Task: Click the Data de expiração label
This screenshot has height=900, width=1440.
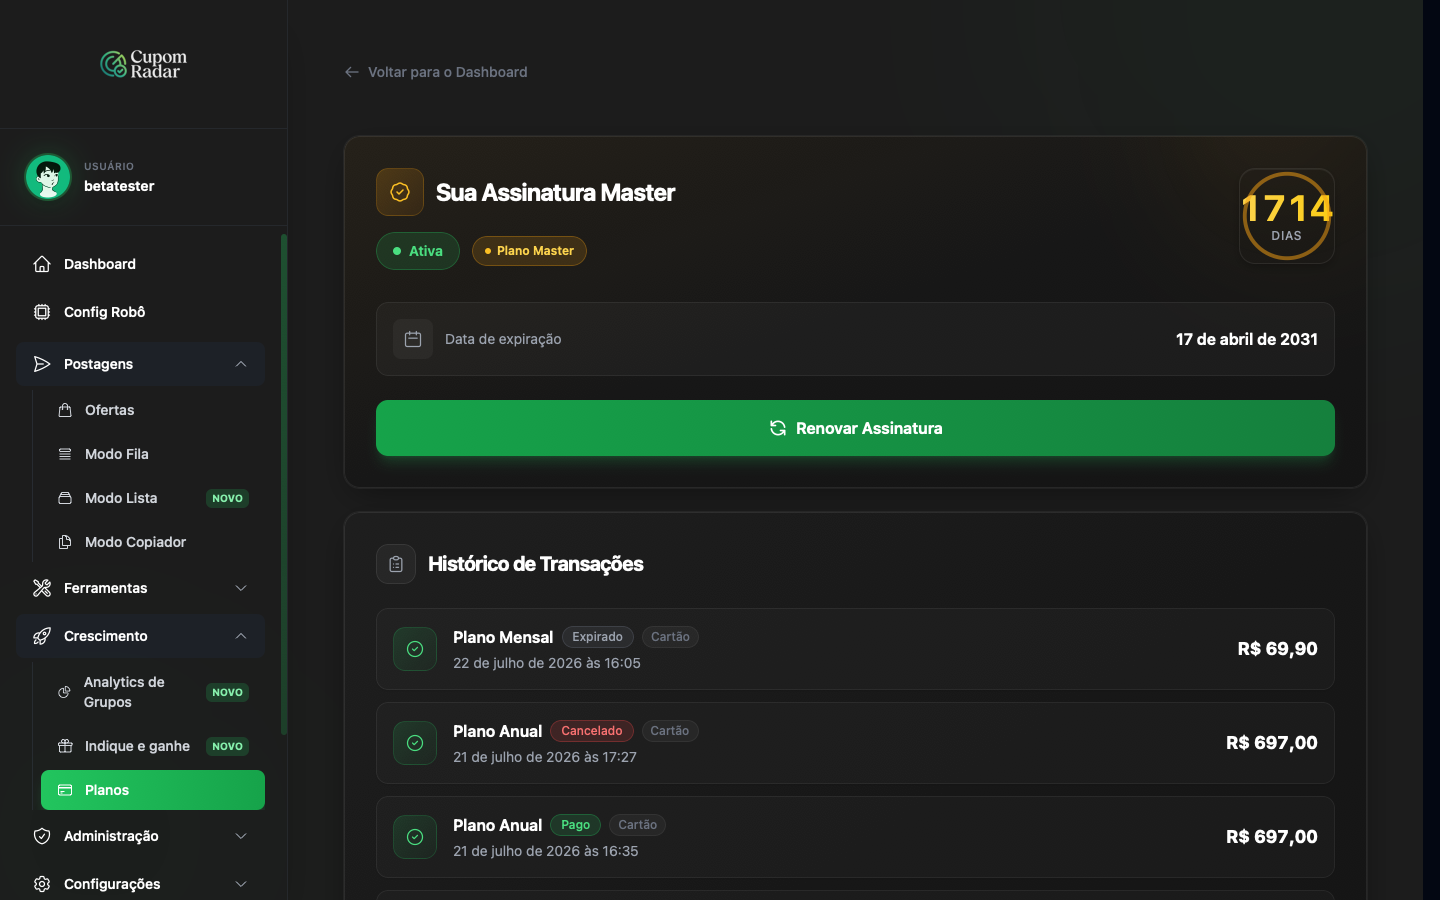Action: 503,339
